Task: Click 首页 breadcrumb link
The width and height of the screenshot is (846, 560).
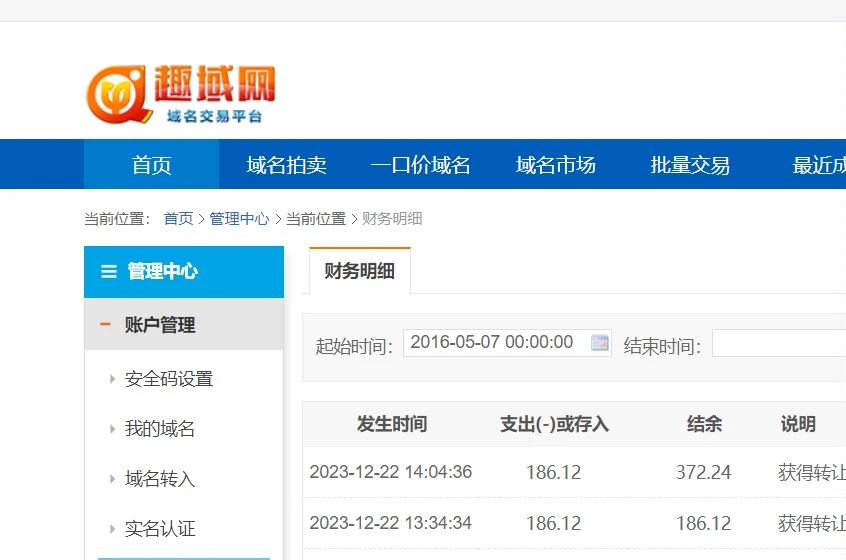Action: tap(178, 219)
